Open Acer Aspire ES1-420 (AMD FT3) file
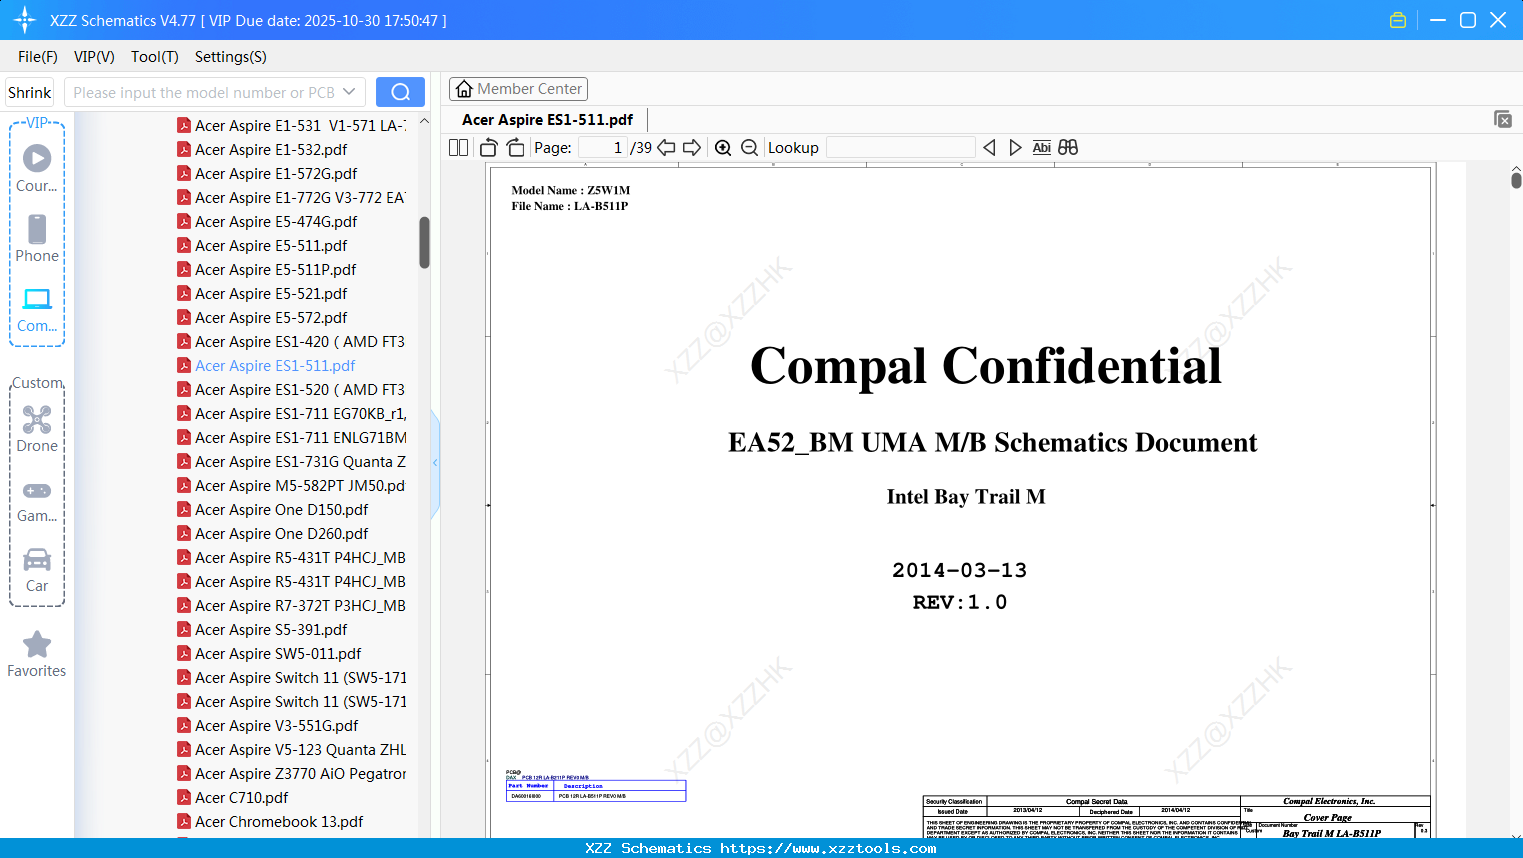Image resolution: width=1523 pixels, height=858 pixels. pos(291,342)
